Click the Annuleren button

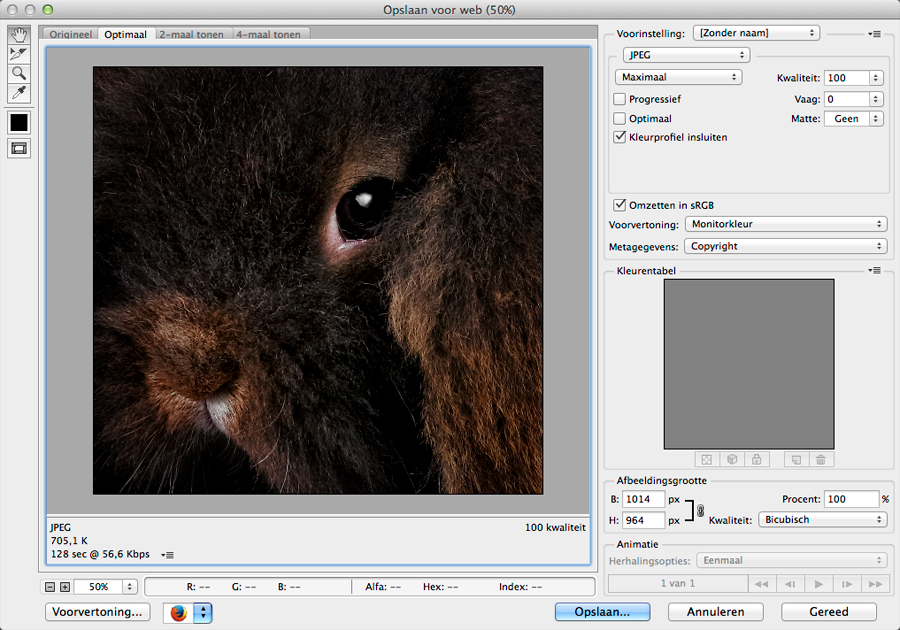coord(715,612)
